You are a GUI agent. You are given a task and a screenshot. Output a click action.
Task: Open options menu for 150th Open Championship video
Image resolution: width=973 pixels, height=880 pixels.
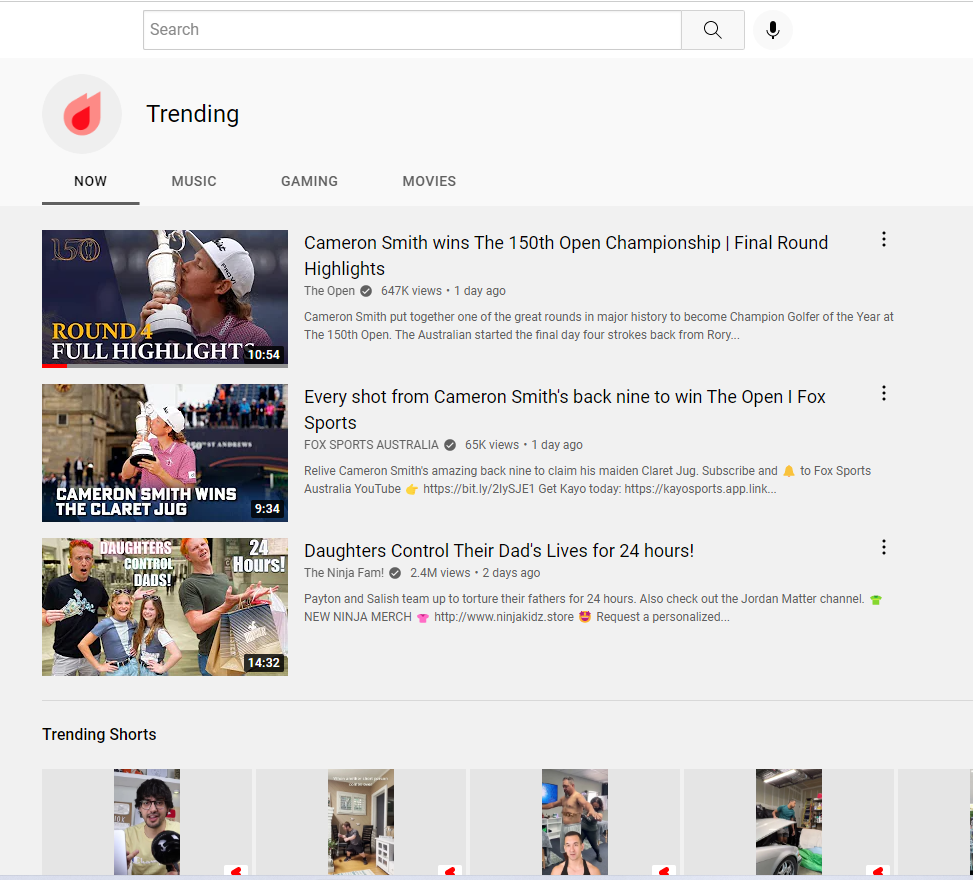point(883,239)
